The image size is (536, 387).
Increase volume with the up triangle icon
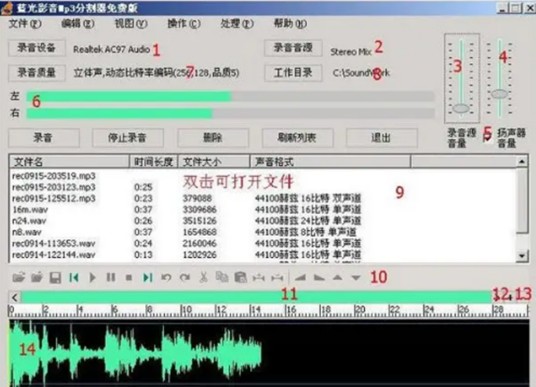click(337, 278)
